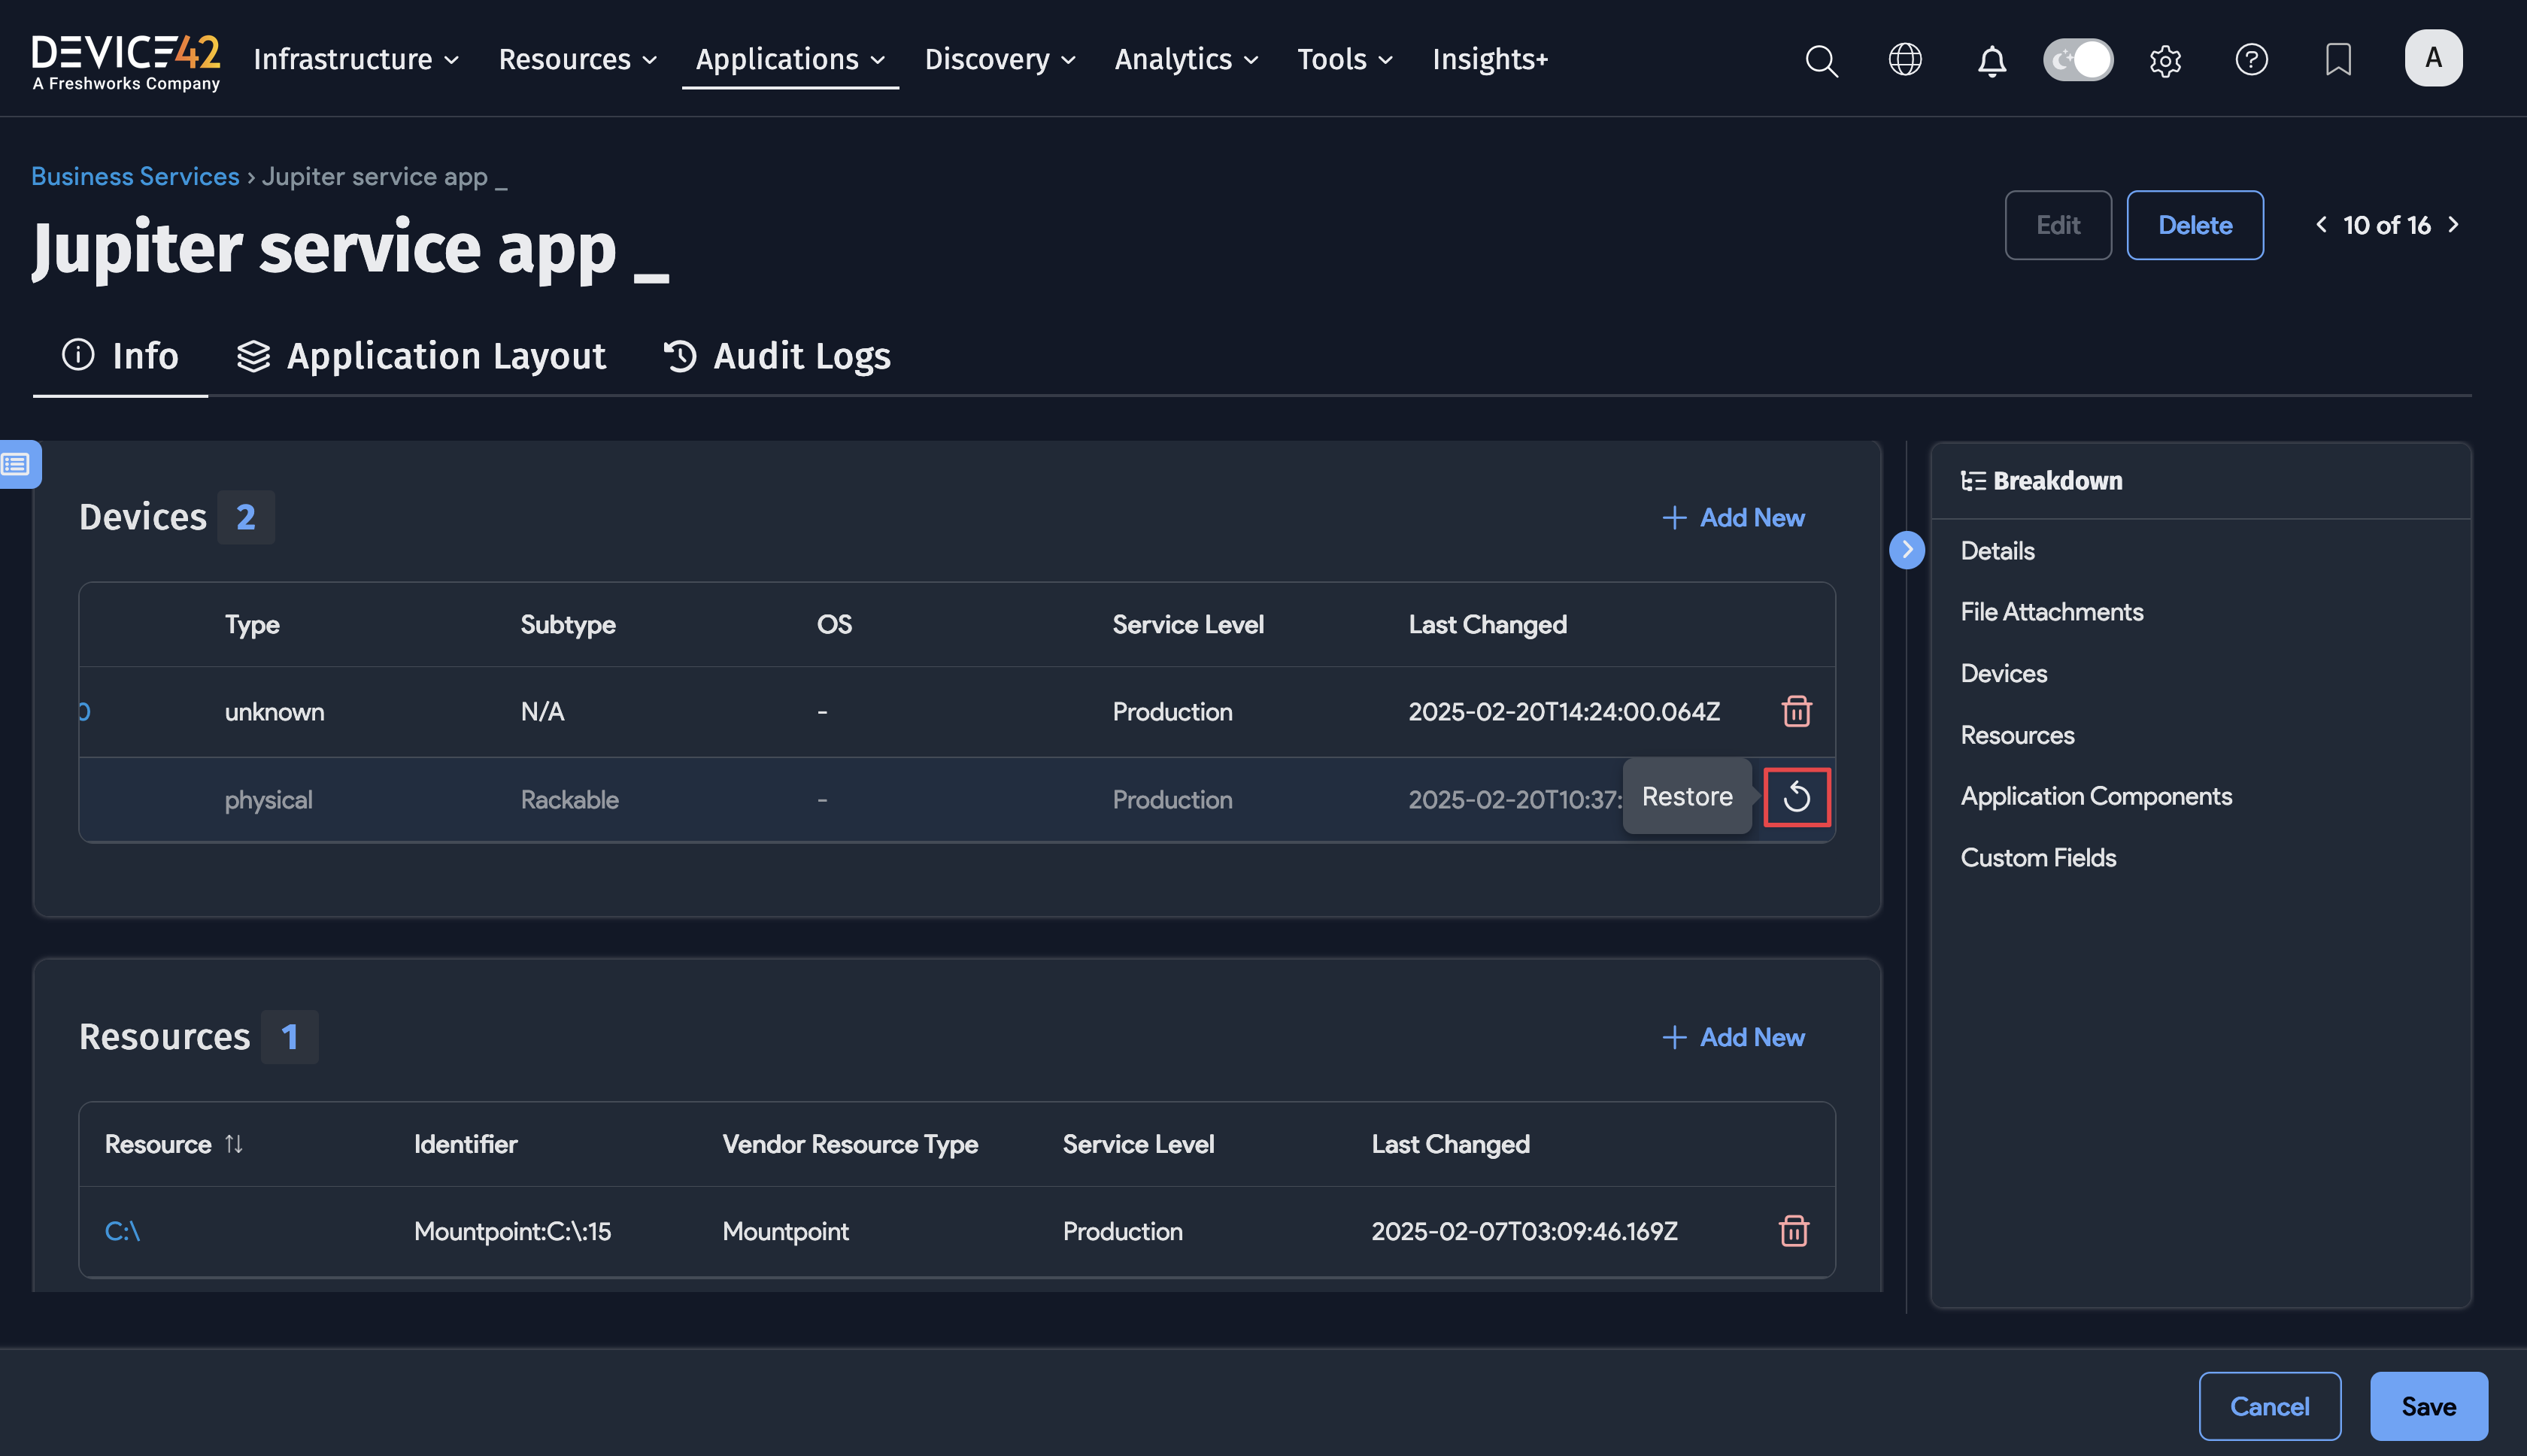Click the search magnifier icon

coord(1821,60)
